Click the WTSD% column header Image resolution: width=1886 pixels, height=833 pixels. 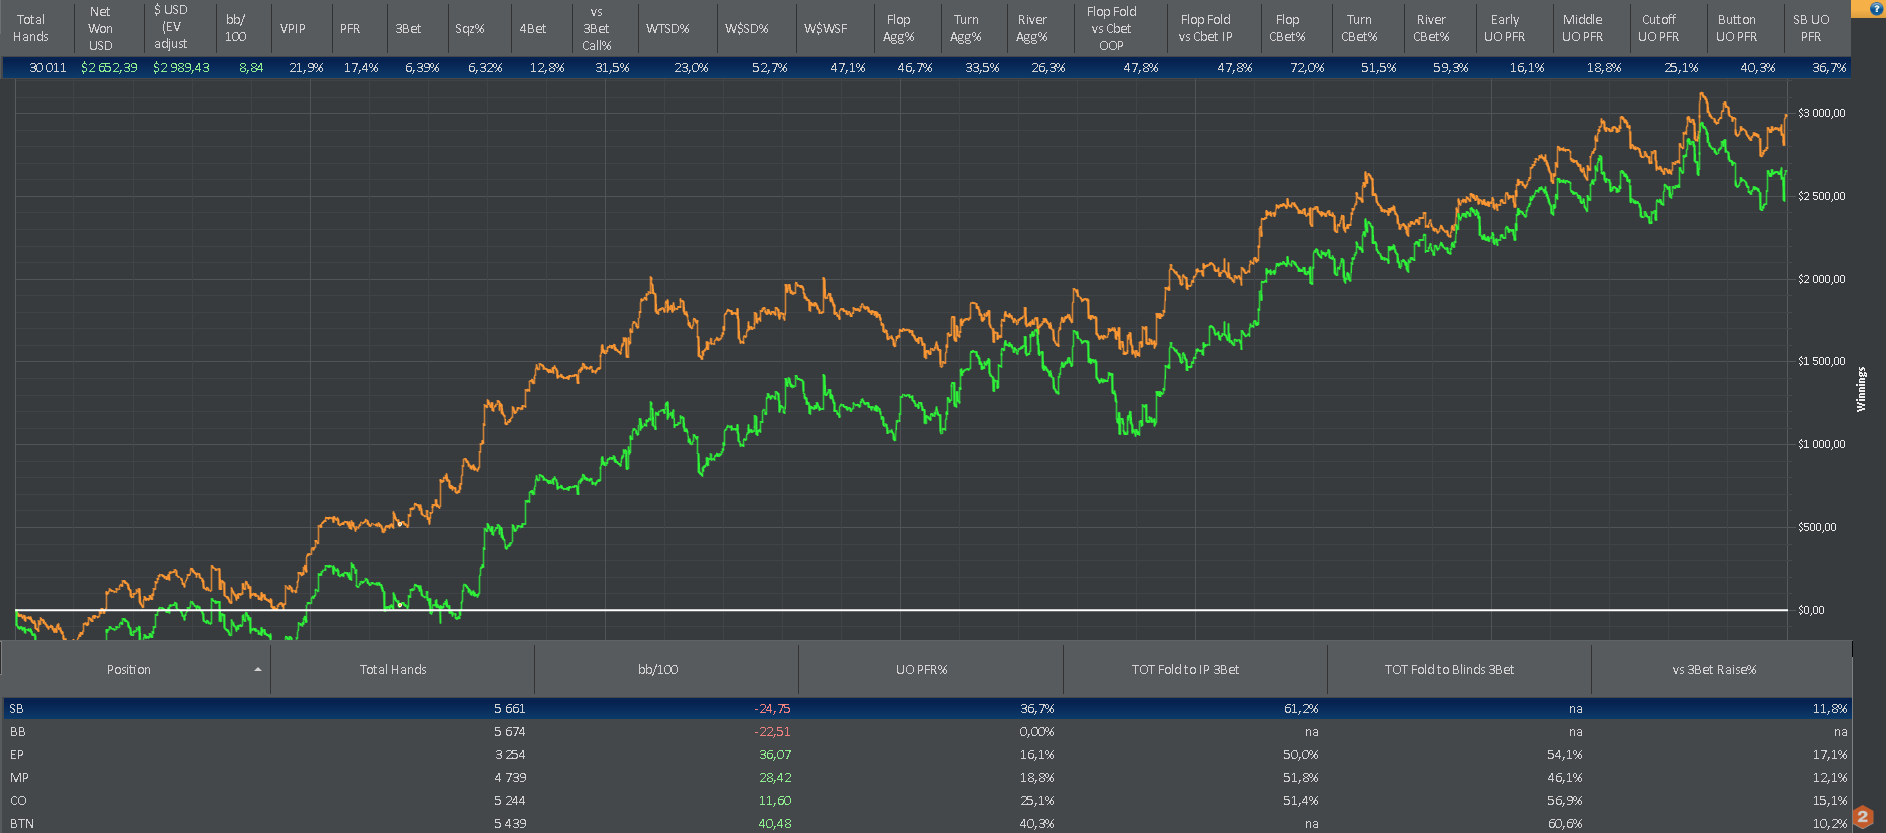[x=667, y=29]
